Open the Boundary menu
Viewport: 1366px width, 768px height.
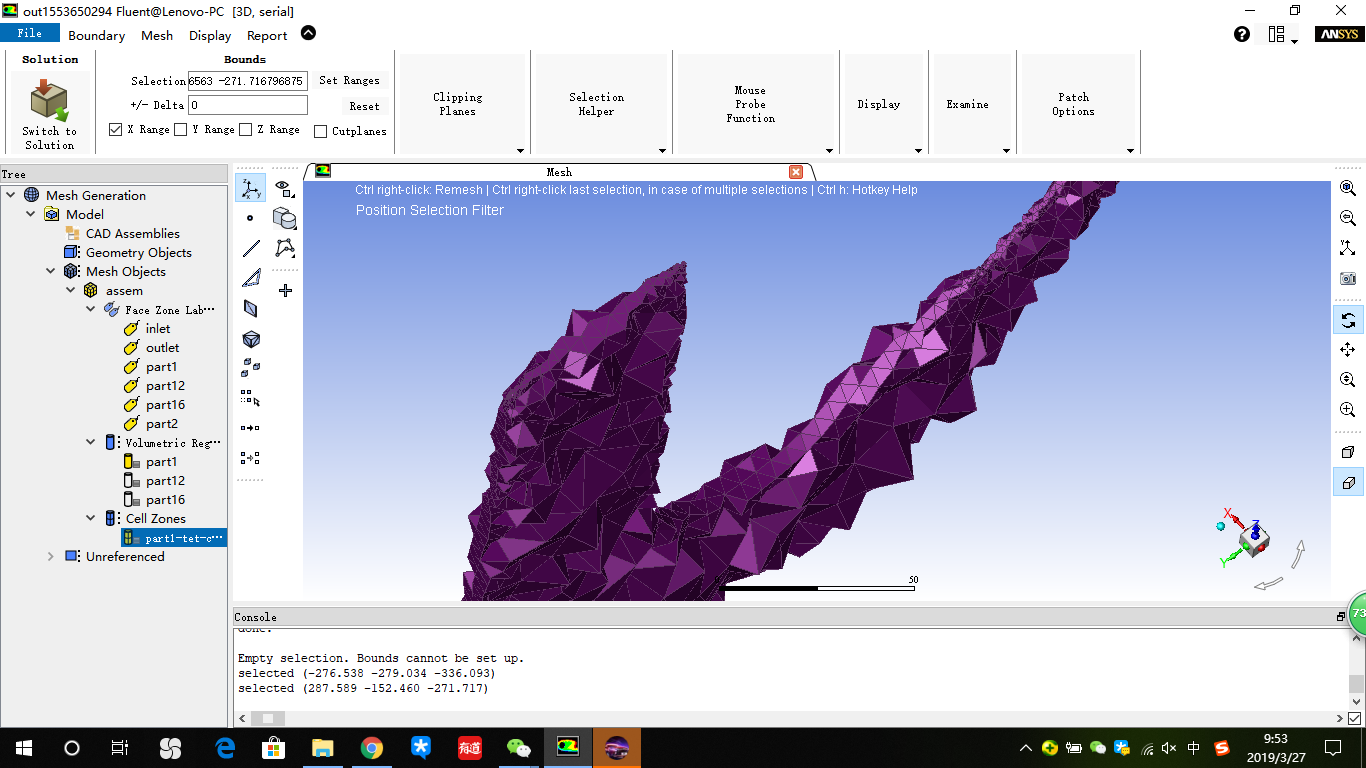click(x=96, y=35)
